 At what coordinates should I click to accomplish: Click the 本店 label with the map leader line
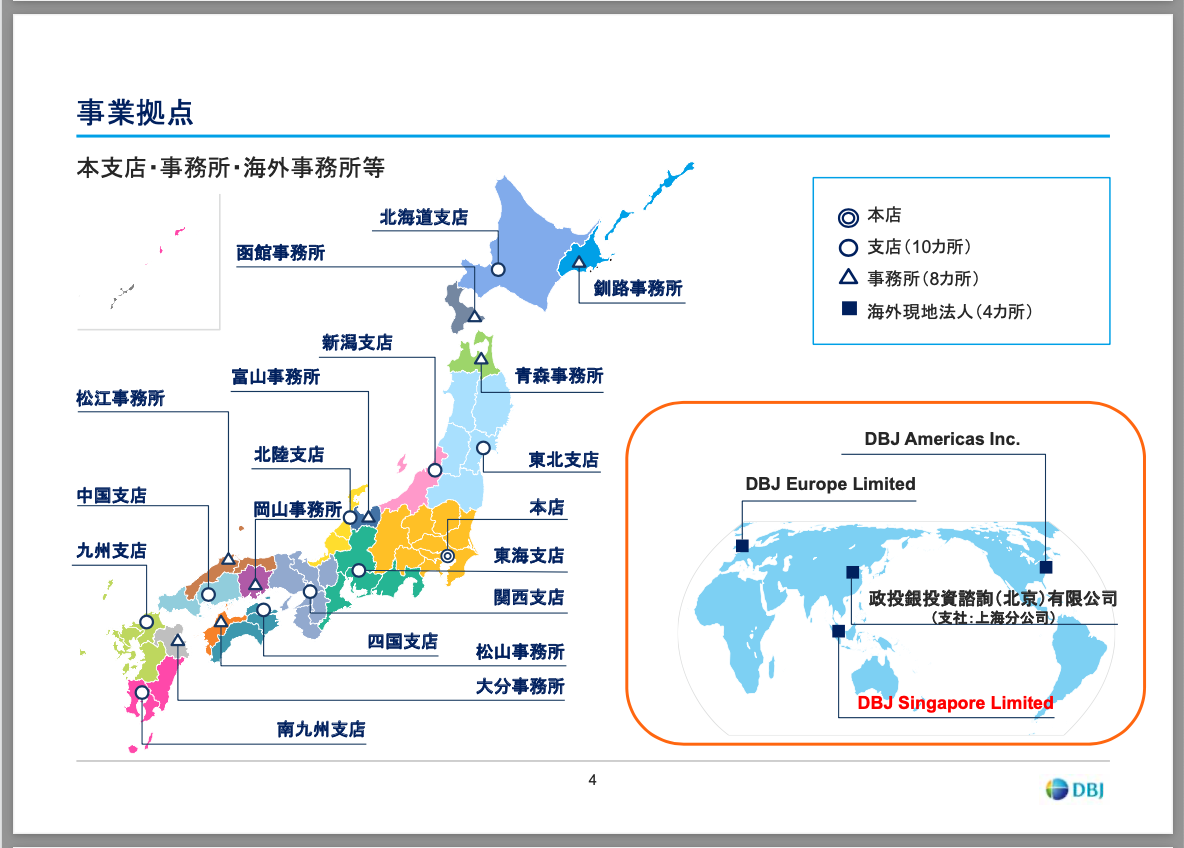tap(547, 507)
